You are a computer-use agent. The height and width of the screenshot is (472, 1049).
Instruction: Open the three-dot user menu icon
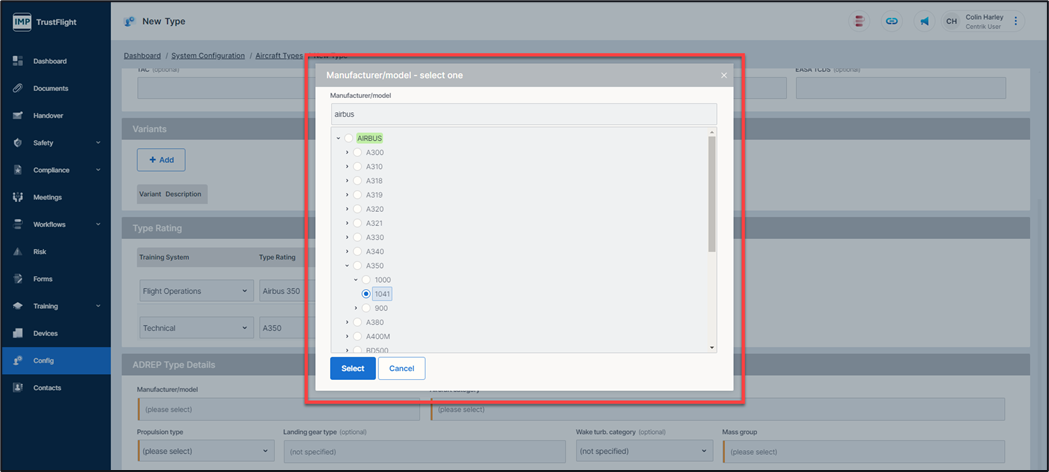click(1016, 21)
